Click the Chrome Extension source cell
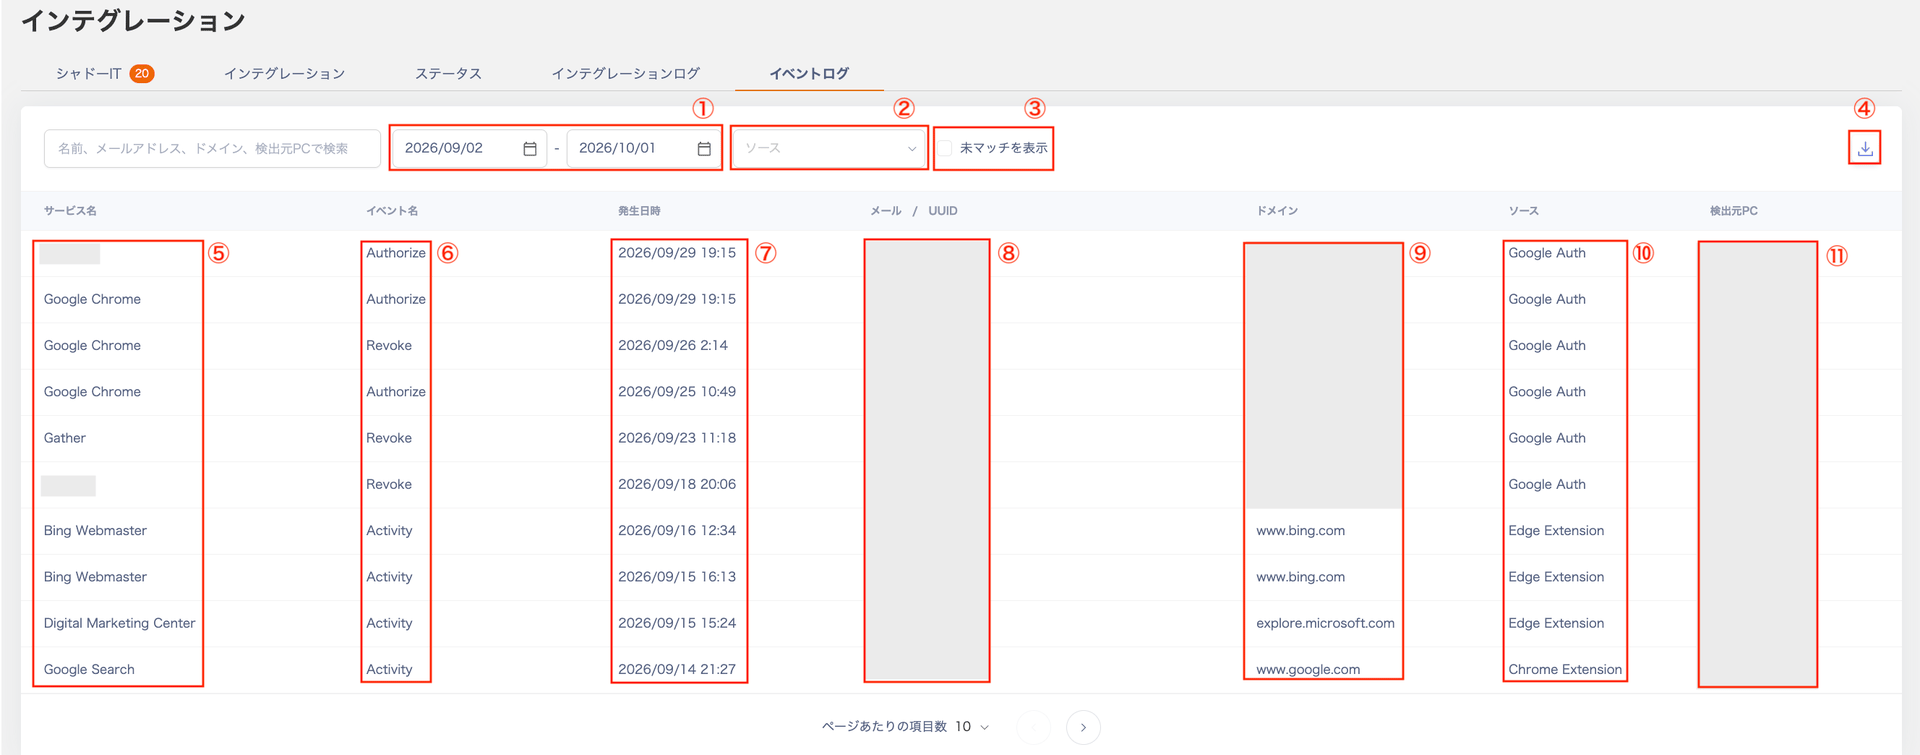Viewport: 1920px width, 755px height. (1565, 669)
